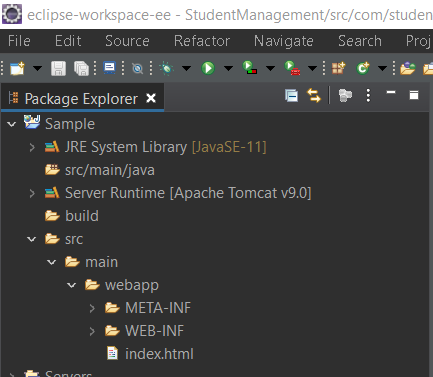The width and height of the screenshot is (433, 377).
Task: Collapse the webapp folder node
Action: [x=72, y=285]
